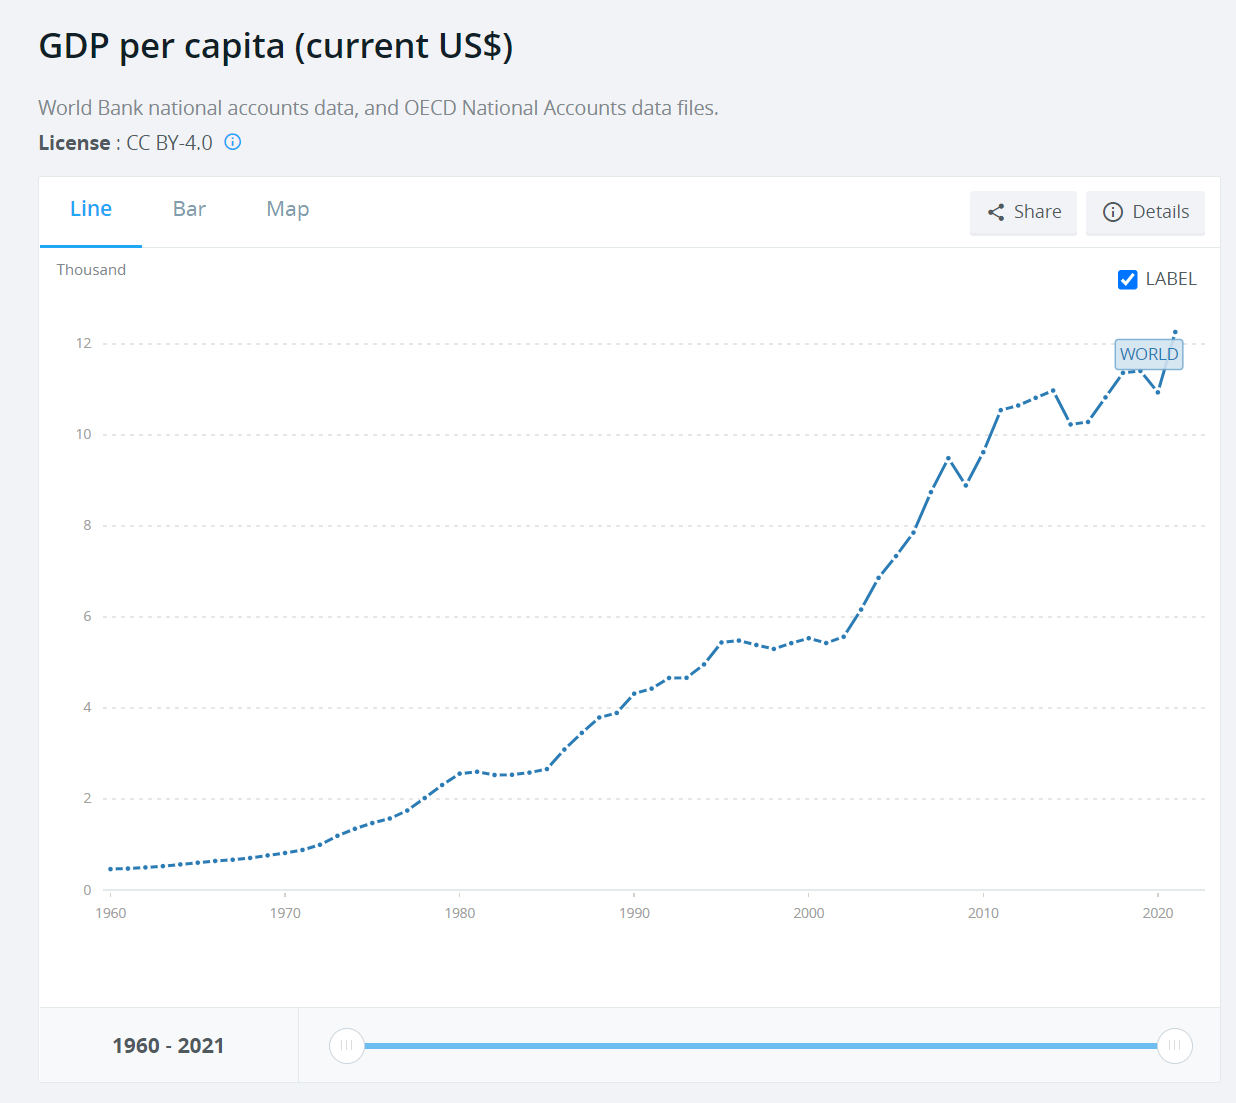The height and width of the screenshot is (1103, 1236).
Task: Click the WORLD label on the chart line
Action: click(x=1148, y=354)
